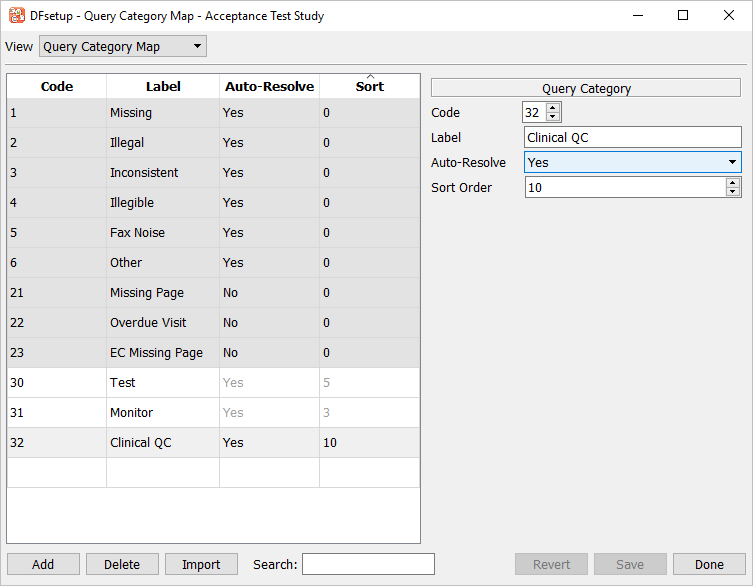Click the Code column header

pyautogui.click(x=57, y=87)
